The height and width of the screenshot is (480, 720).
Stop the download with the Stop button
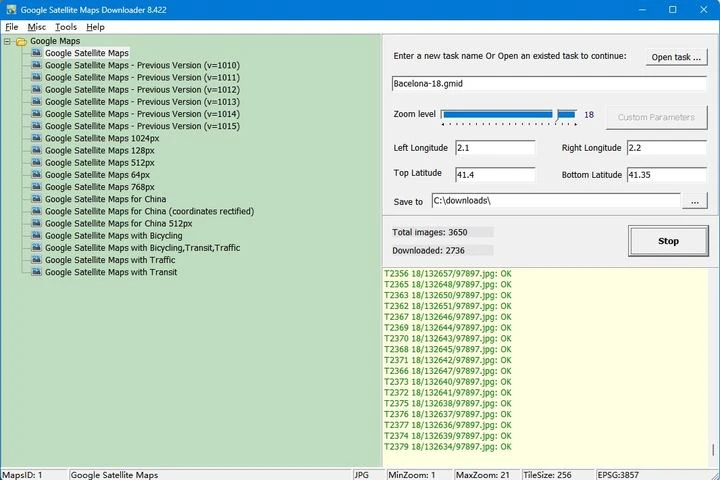pos(668,241)
